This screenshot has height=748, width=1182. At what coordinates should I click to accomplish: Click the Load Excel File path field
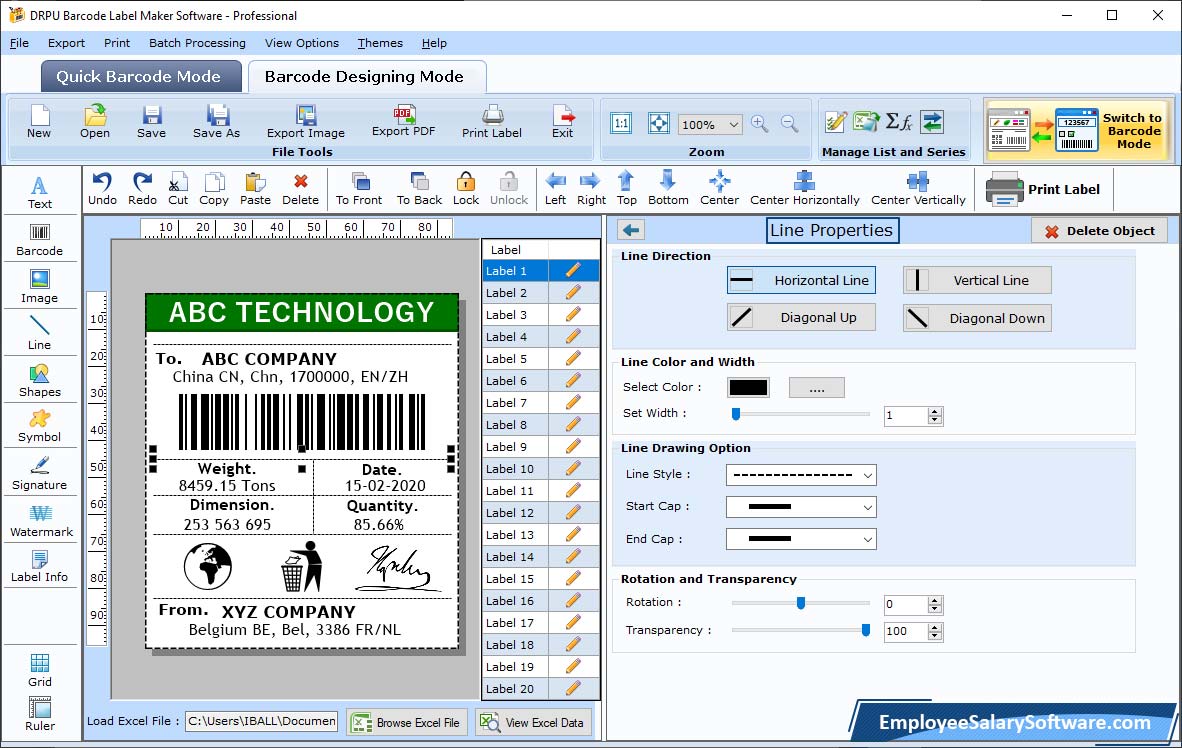262,722
